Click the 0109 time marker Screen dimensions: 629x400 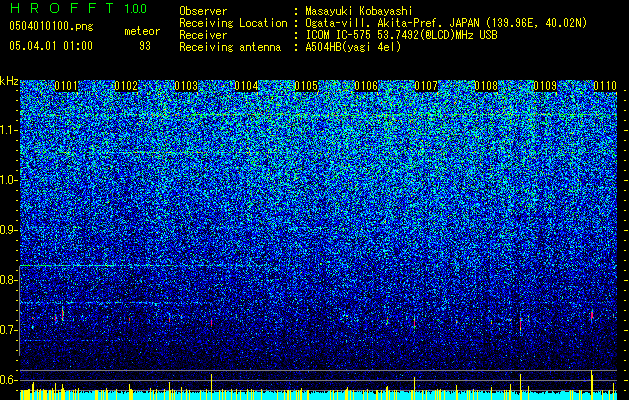(x=545, y=86)
